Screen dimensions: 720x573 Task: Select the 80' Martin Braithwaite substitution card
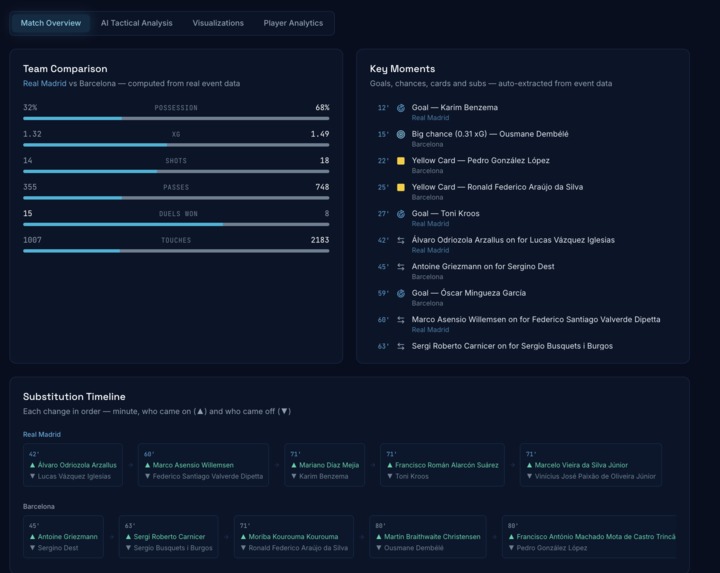pos(428,536)
